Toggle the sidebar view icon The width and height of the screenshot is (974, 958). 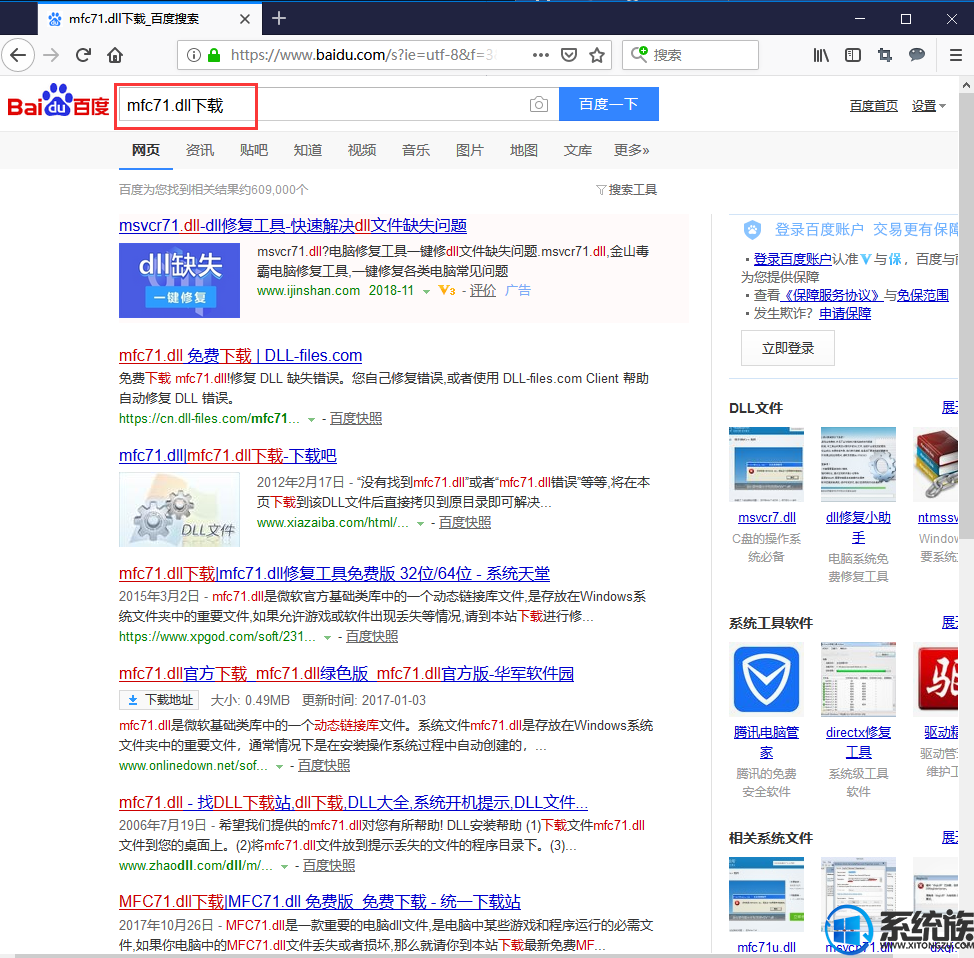pos(853,55)
